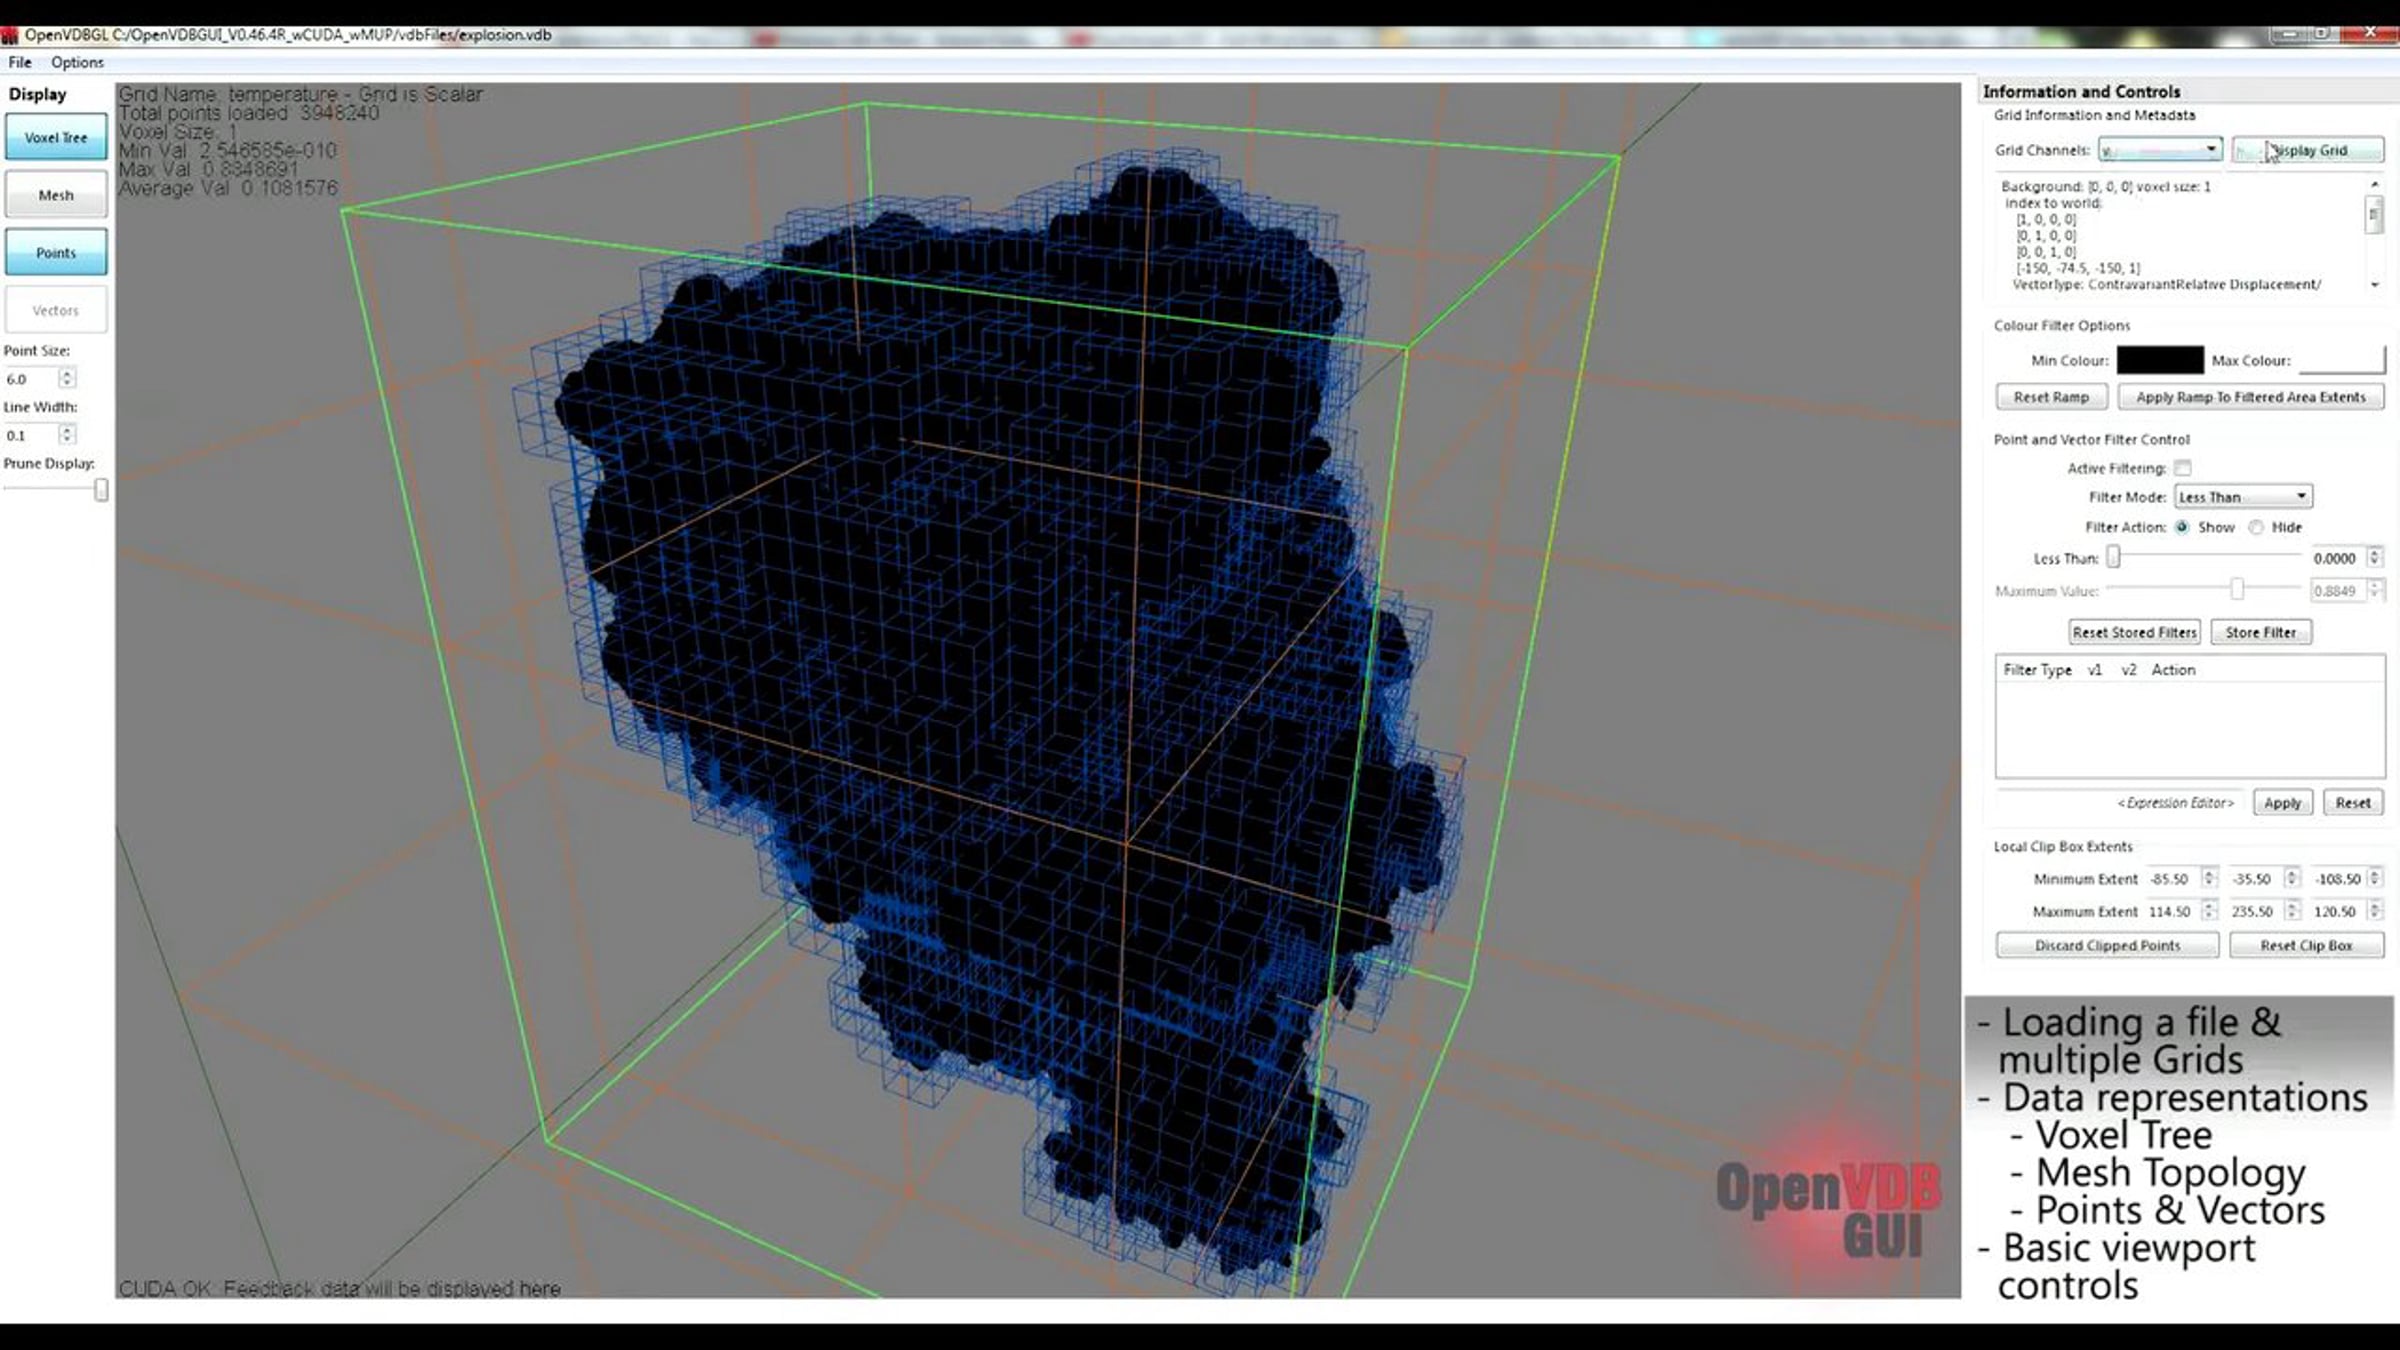Click the Reset Clip Box button
2400x1350 pixels.
(2307, 945)
